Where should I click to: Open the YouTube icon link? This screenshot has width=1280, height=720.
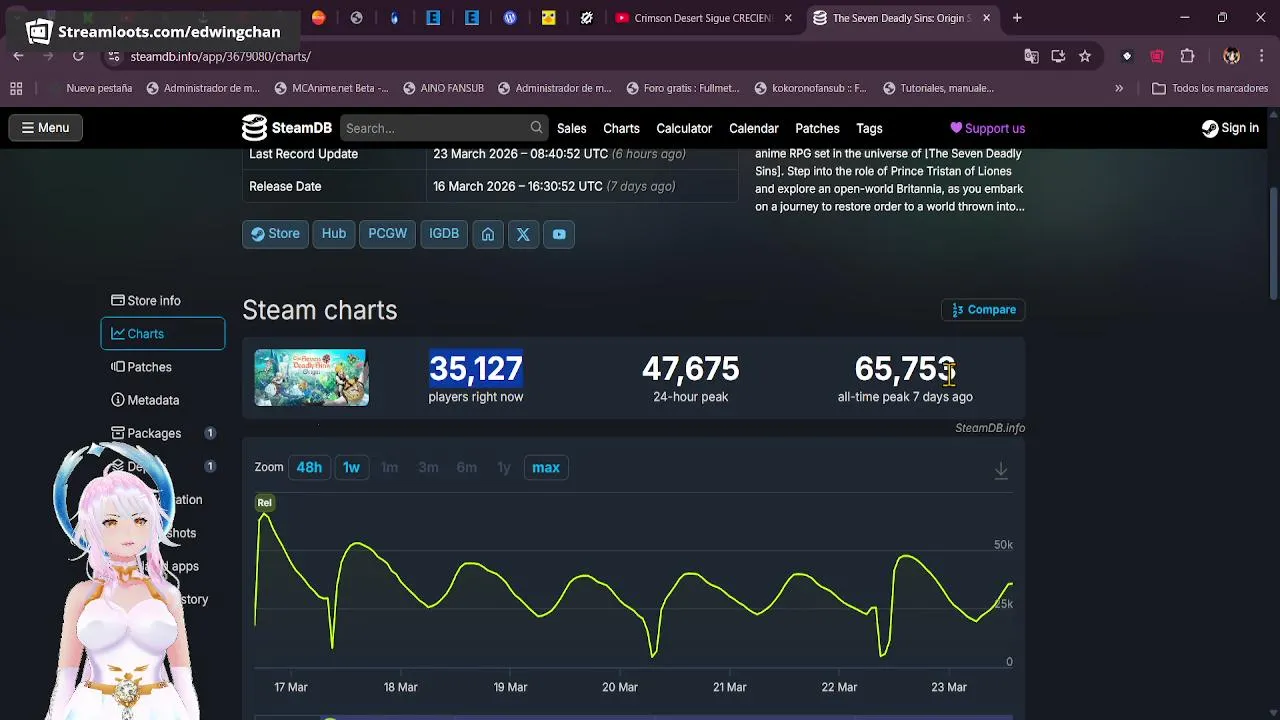(559, 234)
